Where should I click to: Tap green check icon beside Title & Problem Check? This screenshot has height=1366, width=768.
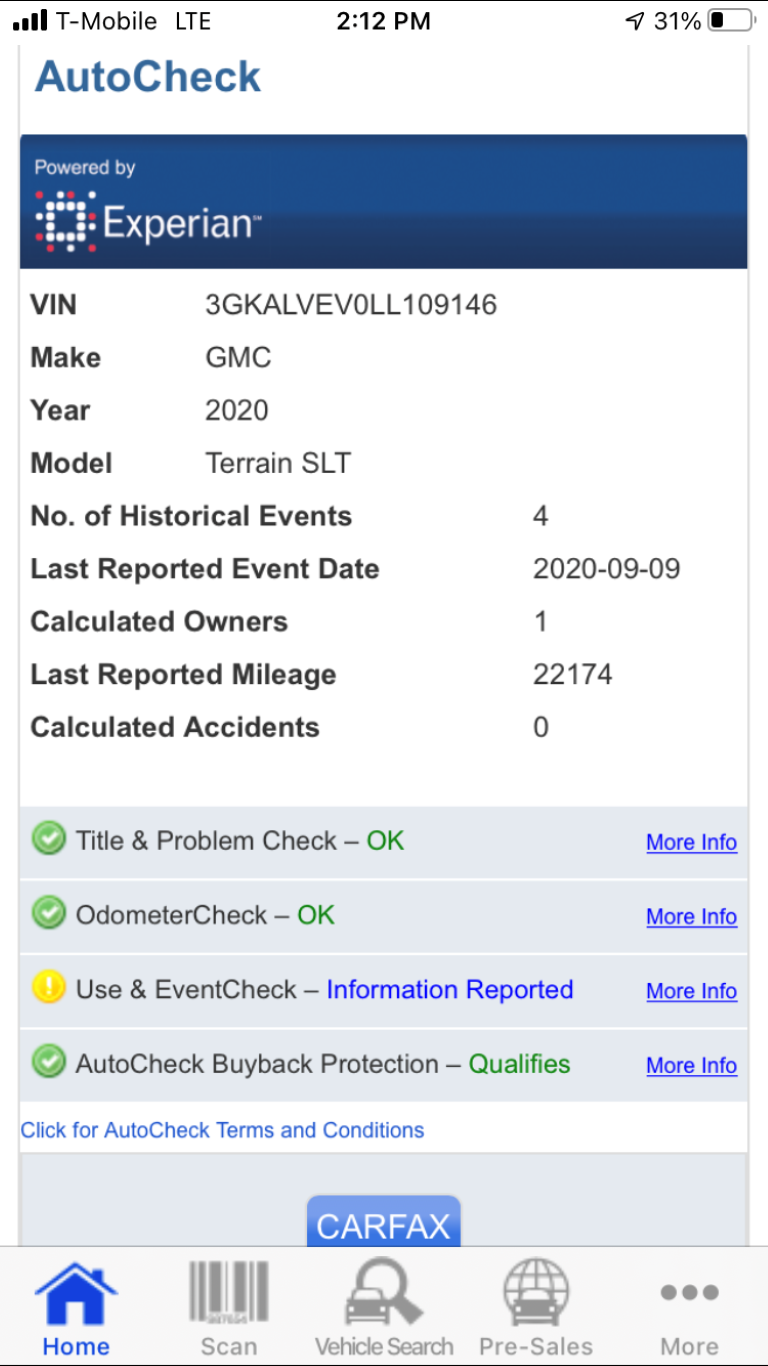[x=48, y=840]
